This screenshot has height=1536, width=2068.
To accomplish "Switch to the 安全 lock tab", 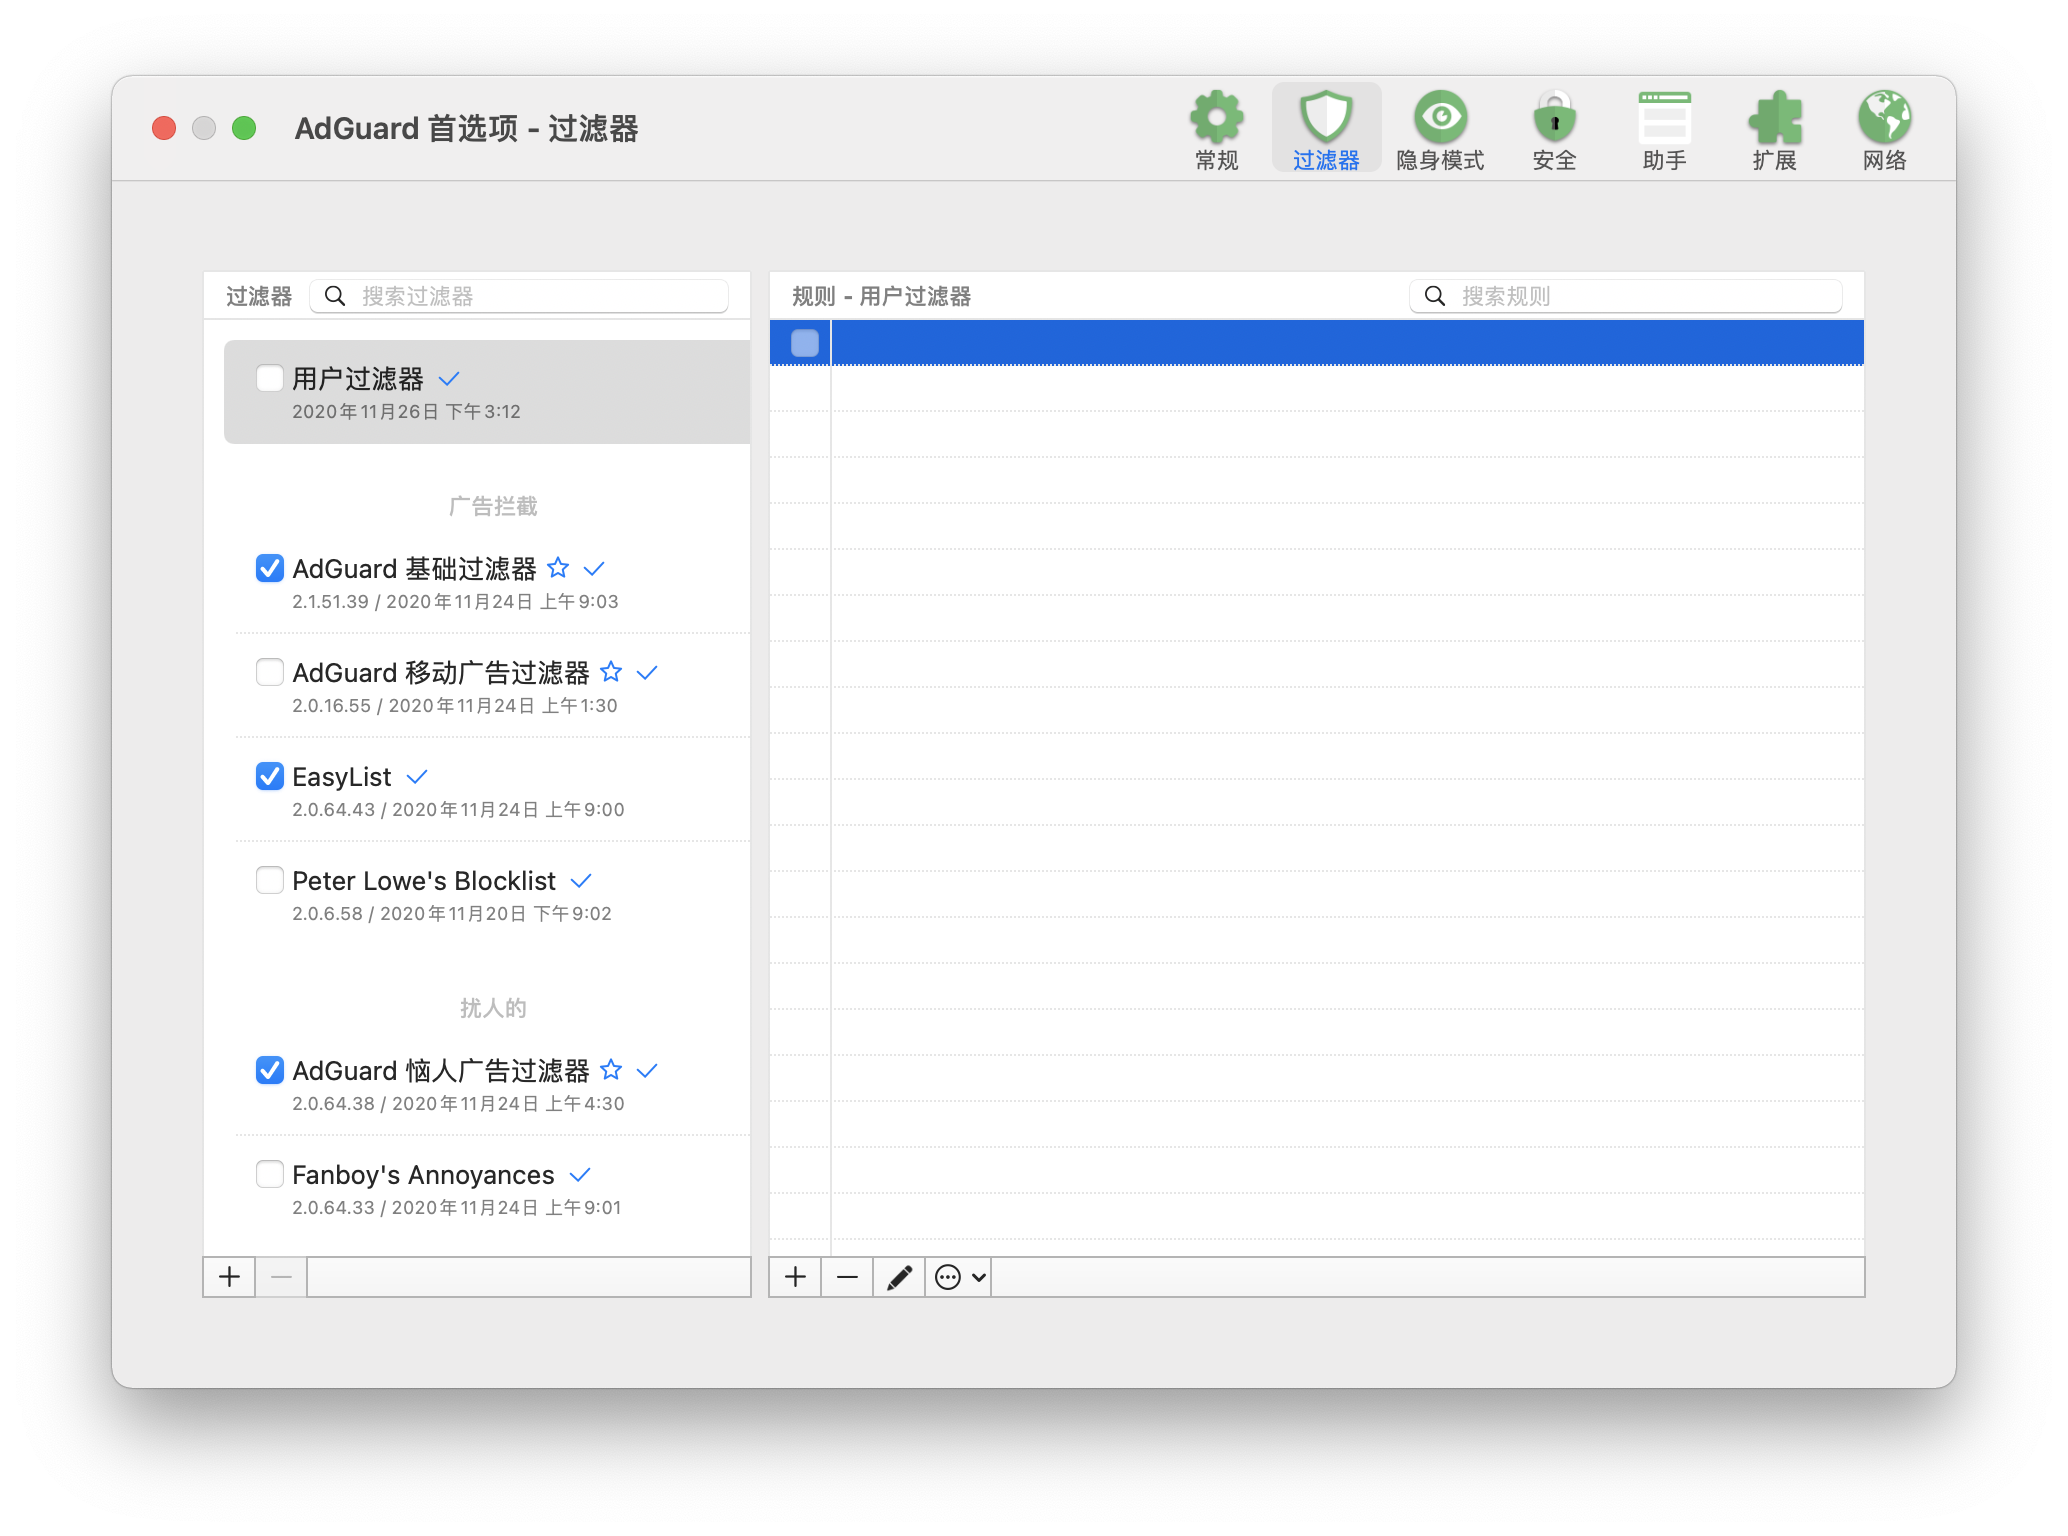I will pyautogui.click(x=1554, y=130).
